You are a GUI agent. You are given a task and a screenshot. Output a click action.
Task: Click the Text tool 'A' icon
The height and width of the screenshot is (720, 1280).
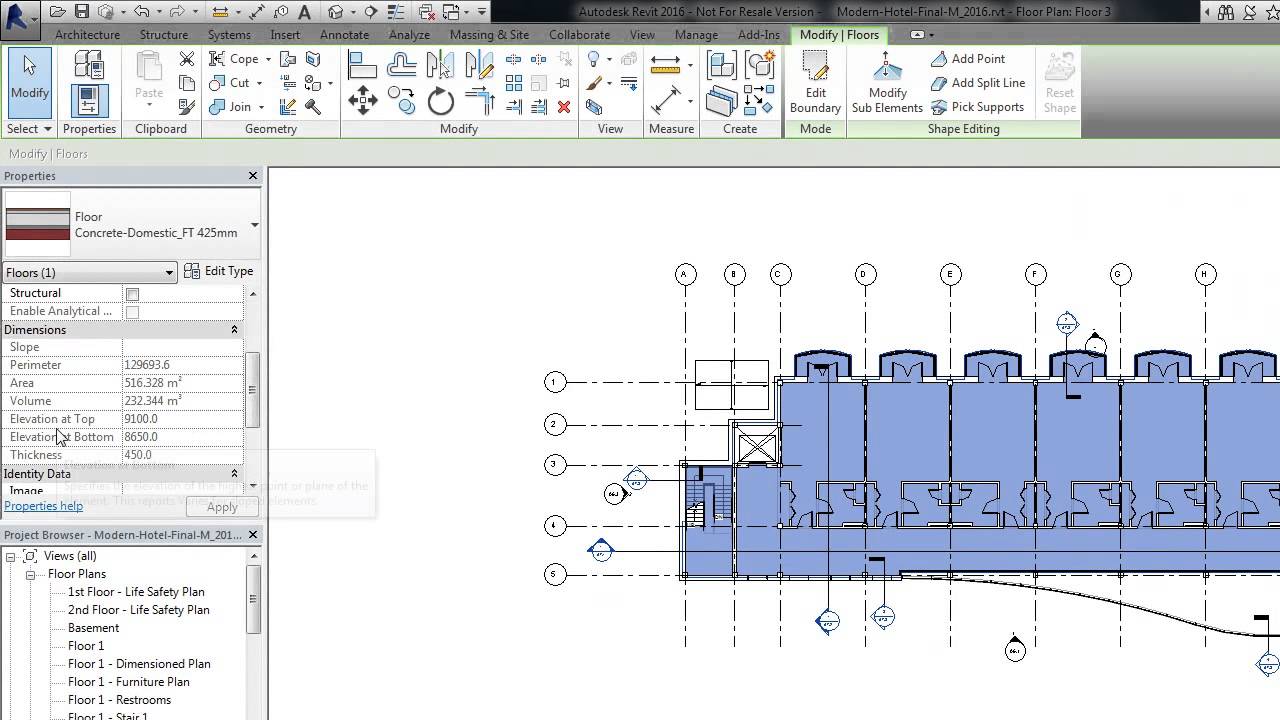[304, 12]
